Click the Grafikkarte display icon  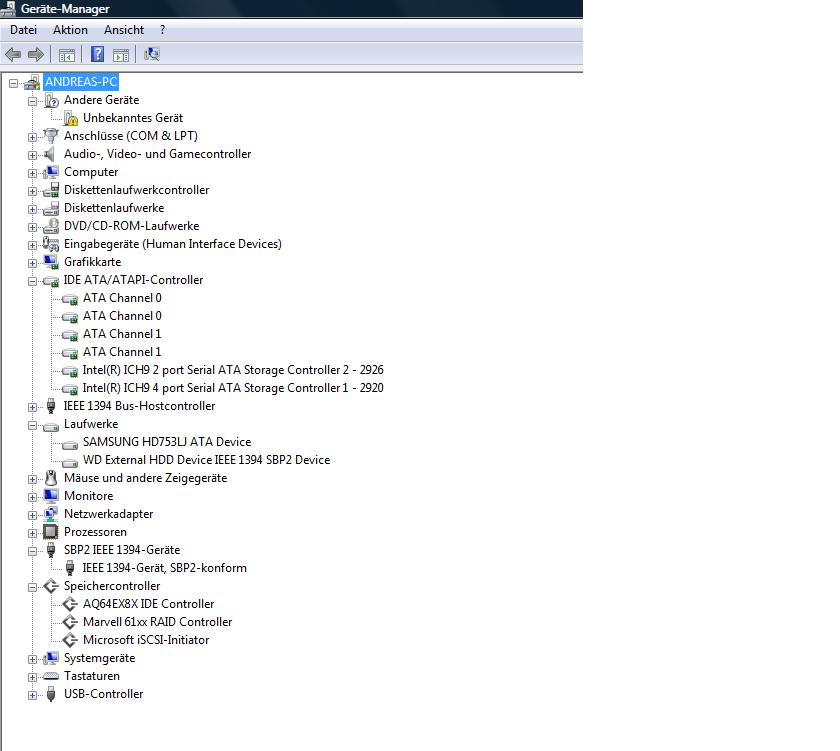click(51, 262)
